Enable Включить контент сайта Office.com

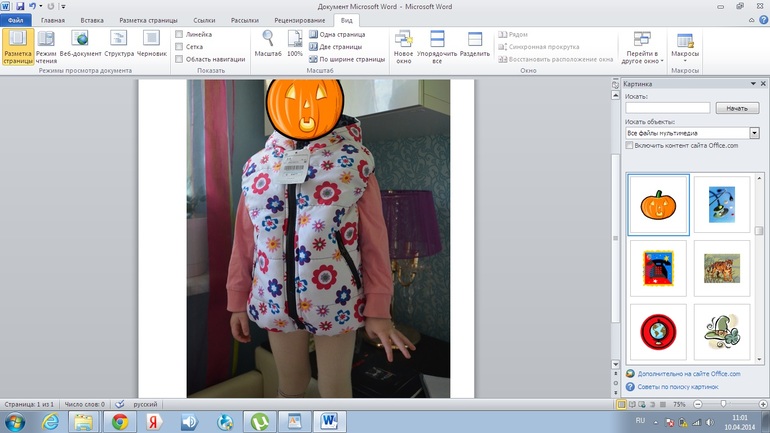point(629,146)
